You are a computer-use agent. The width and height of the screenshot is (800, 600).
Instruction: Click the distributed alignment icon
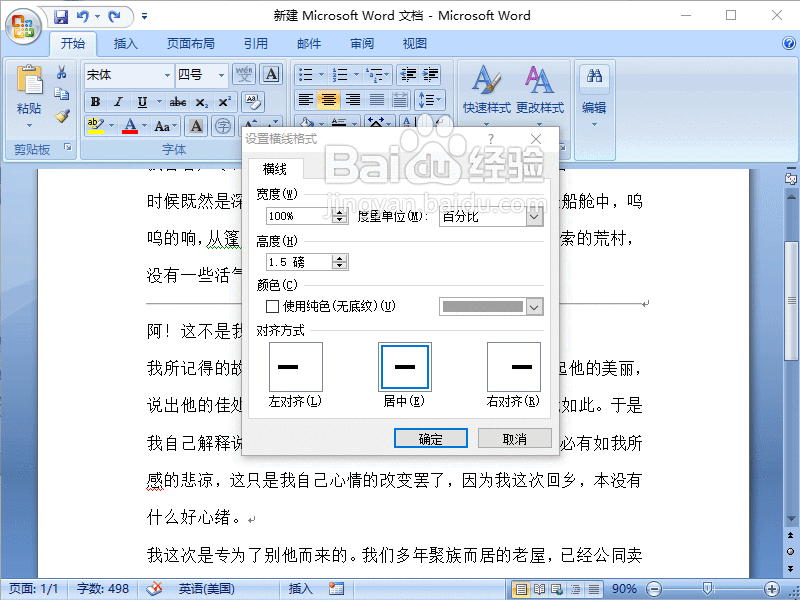click(400, 99)
